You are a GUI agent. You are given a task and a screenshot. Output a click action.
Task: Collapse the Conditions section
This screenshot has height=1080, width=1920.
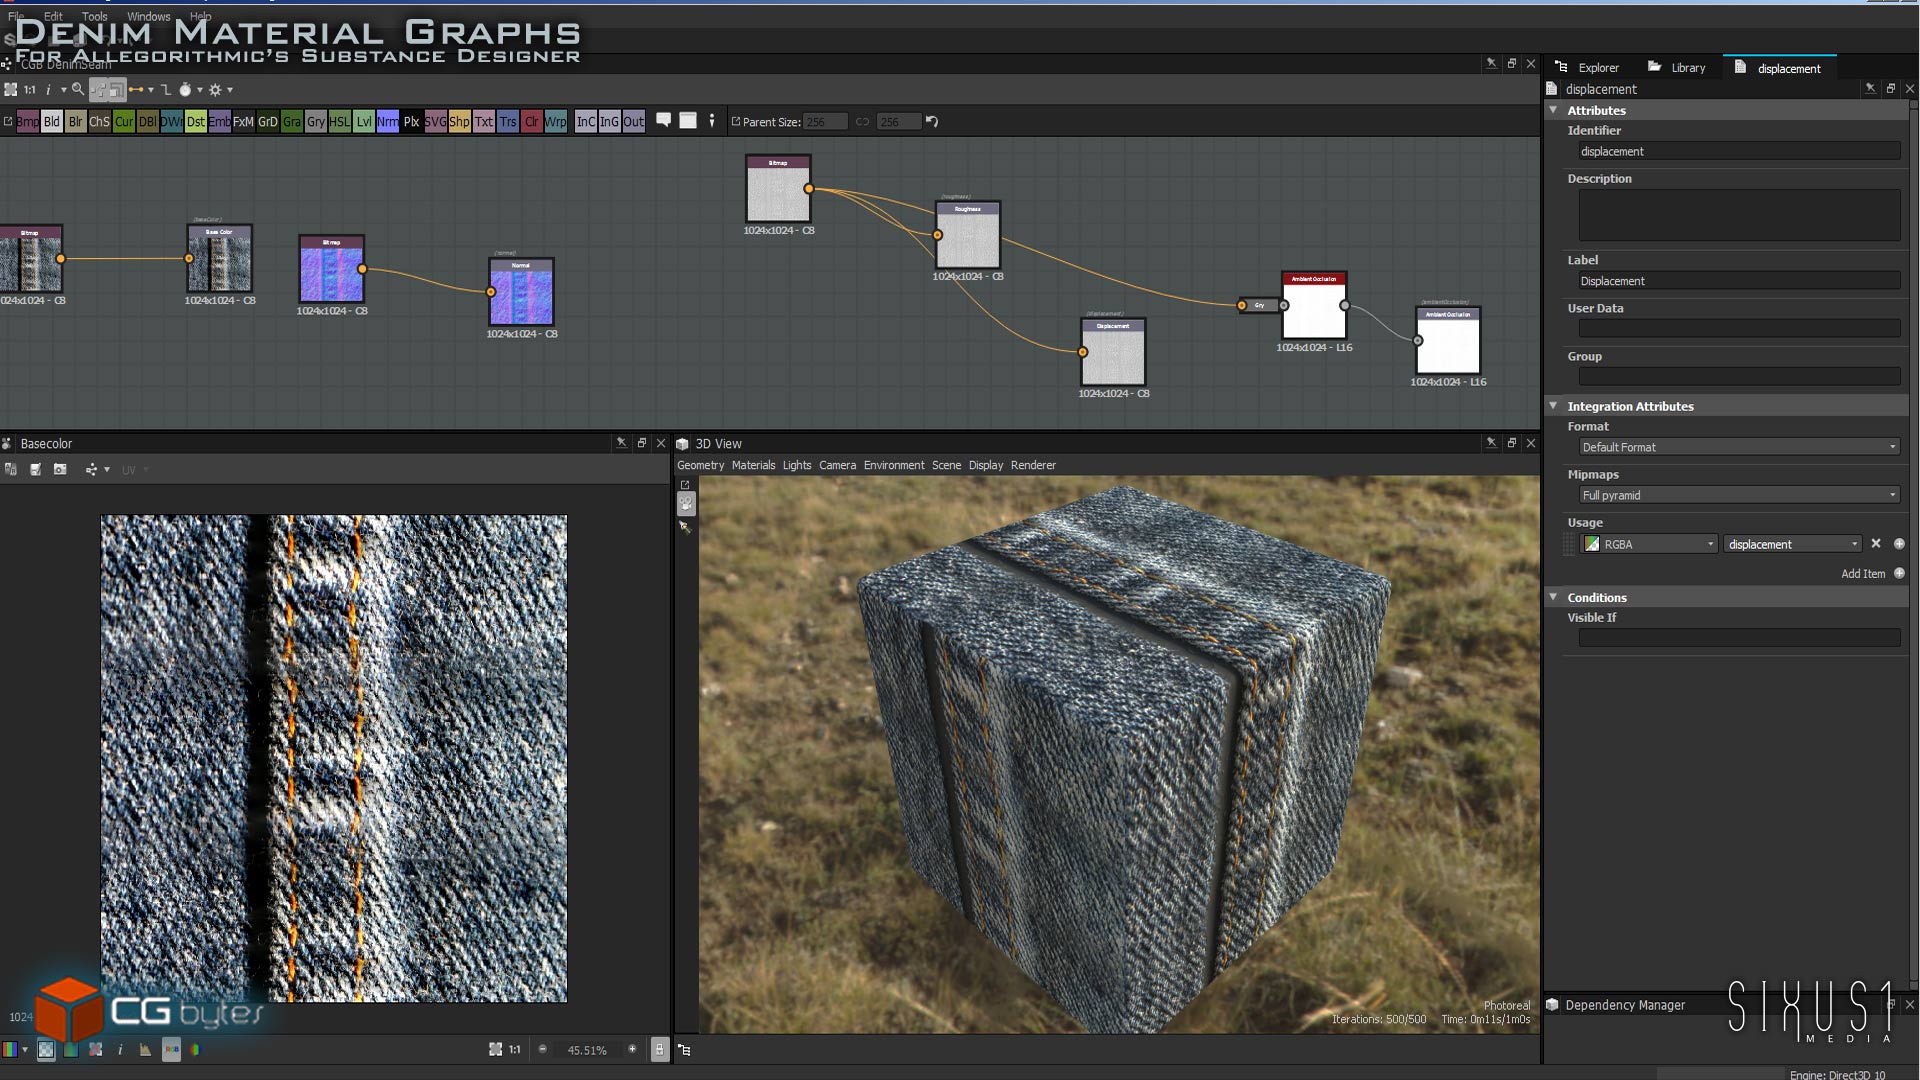(x=1553, y=597)
